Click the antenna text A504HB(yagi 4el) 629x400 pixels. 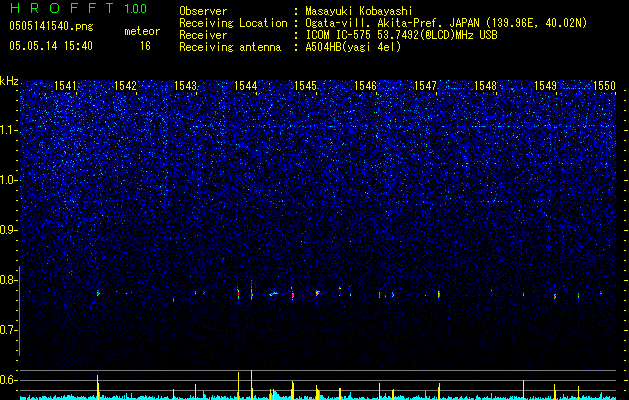[353, 47]
